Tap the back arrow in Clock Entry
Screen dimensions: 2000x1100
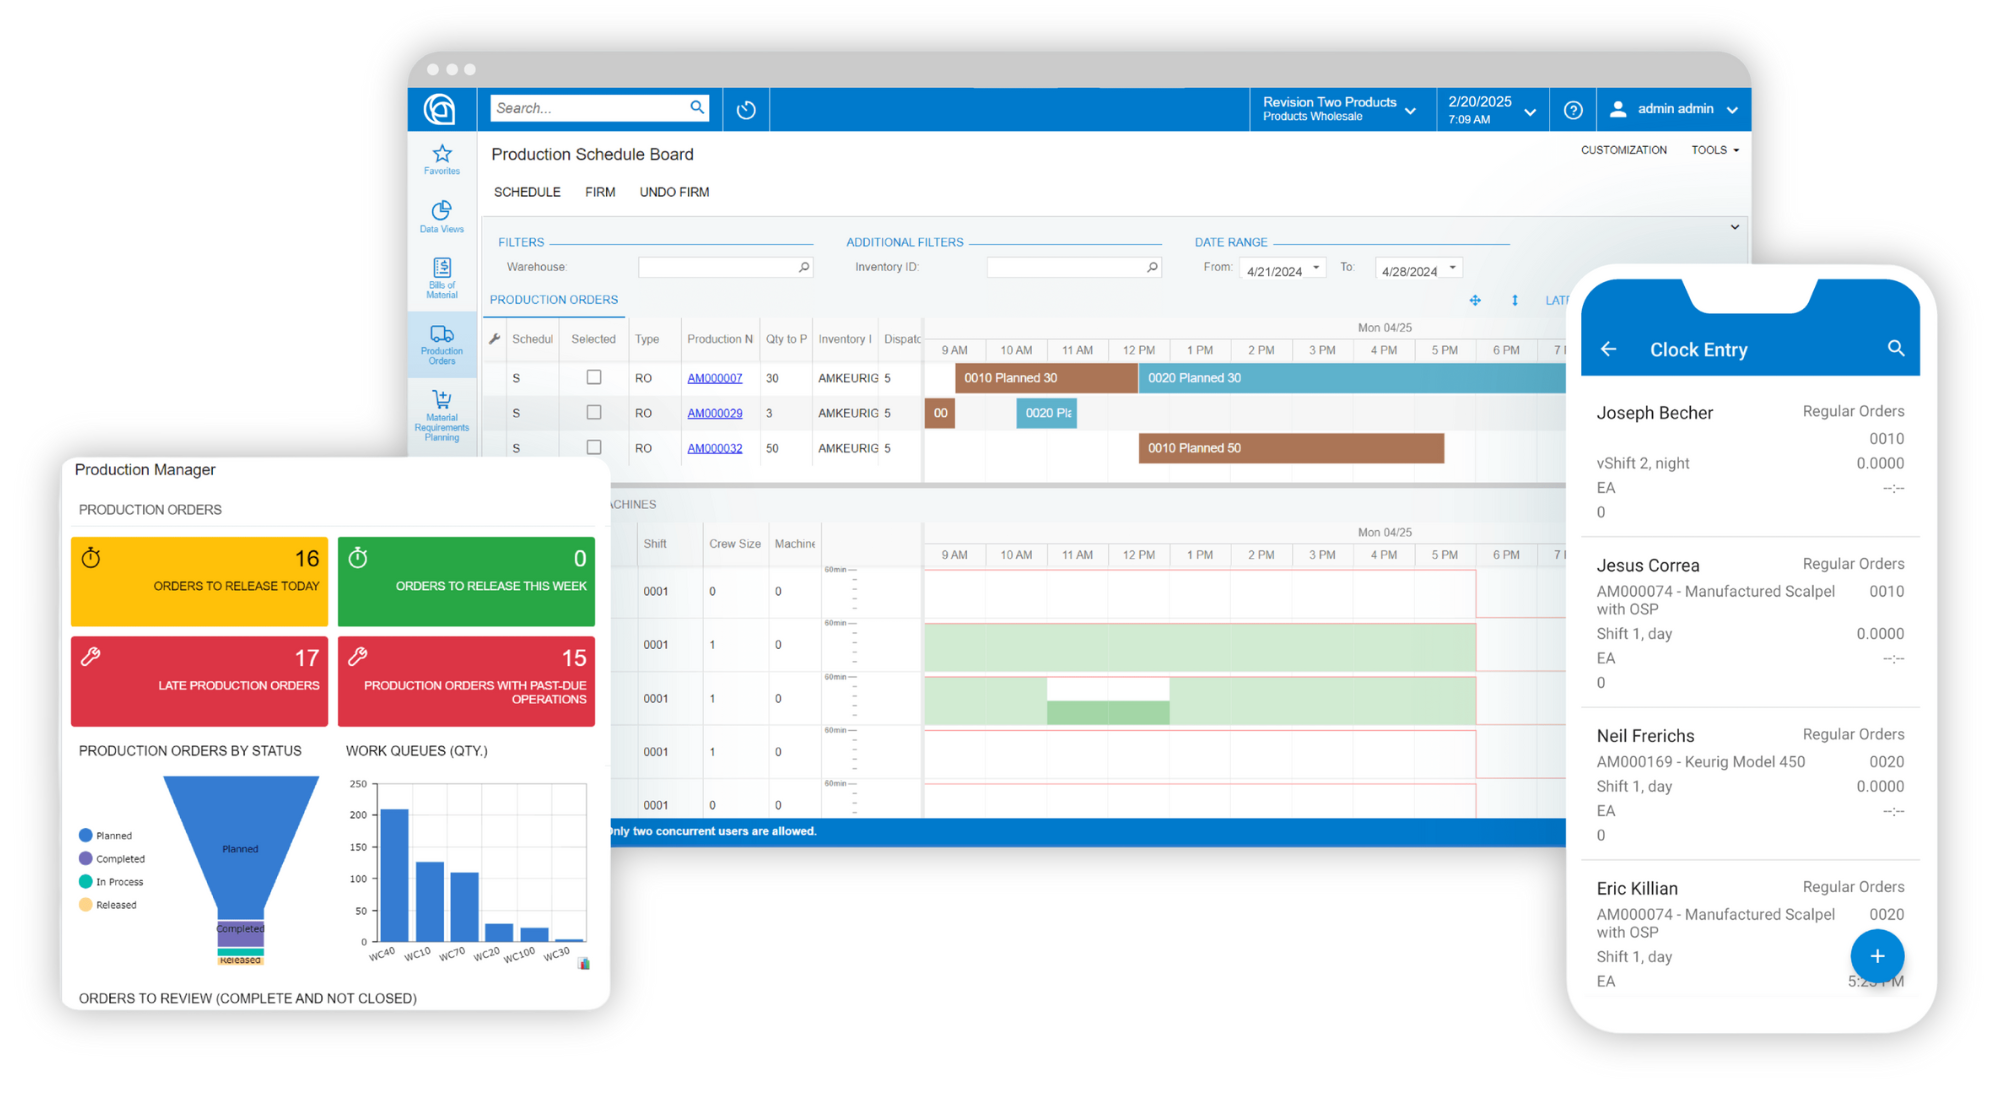click(x=1608, y=349)
